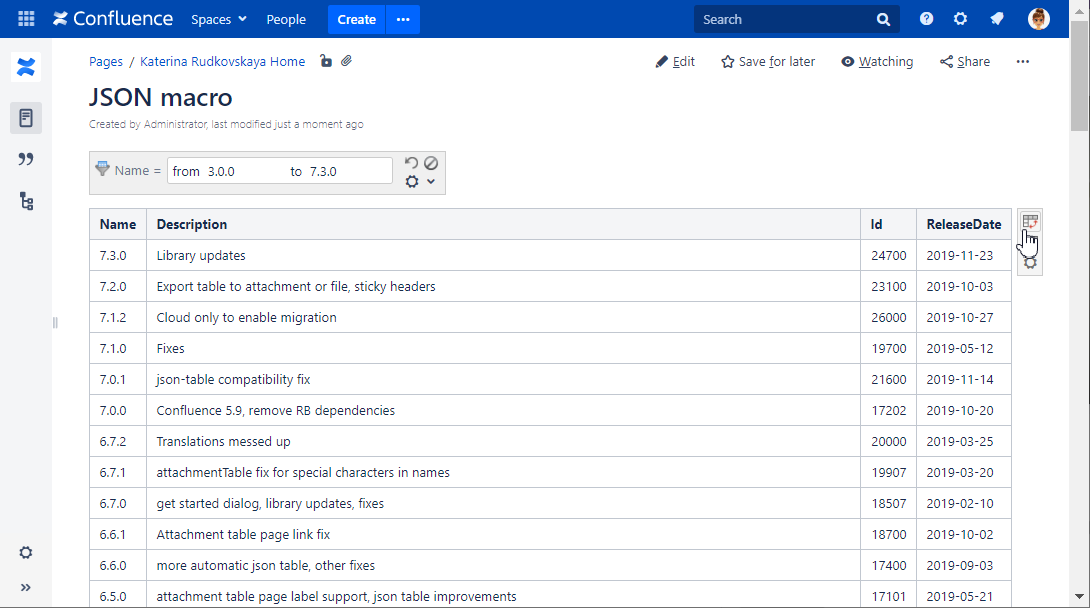Screen dimensions: 1090x608
Task: Open the app switcher grid icon
Action: [x=26, y=19]
